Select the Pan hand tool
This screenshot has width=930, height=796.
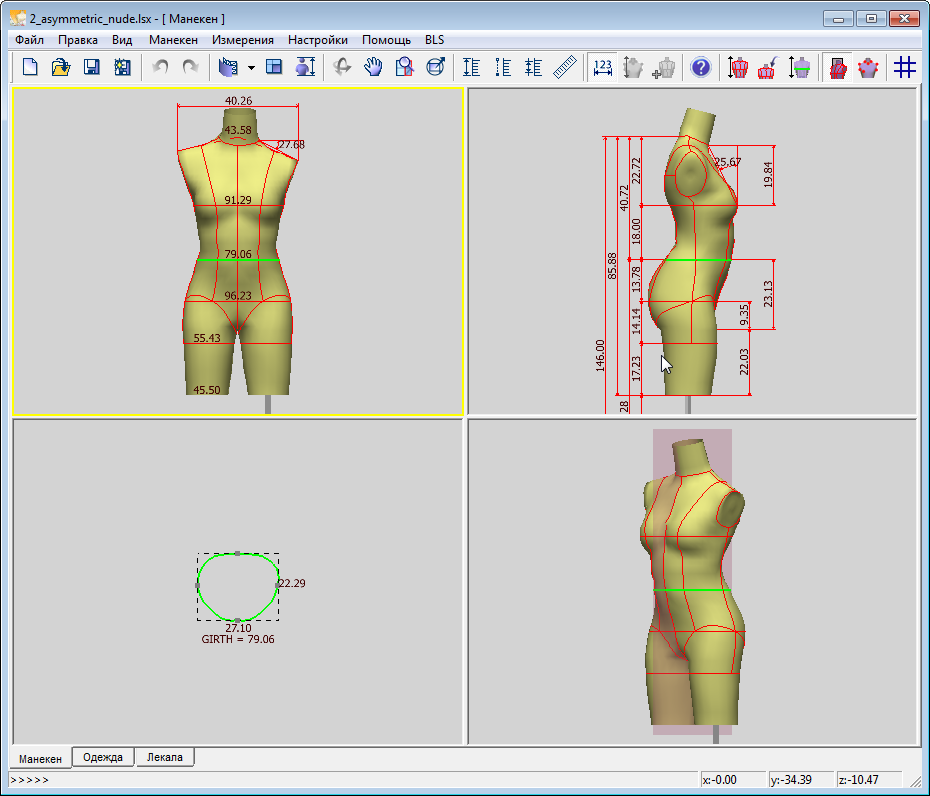tap(373, 68)
